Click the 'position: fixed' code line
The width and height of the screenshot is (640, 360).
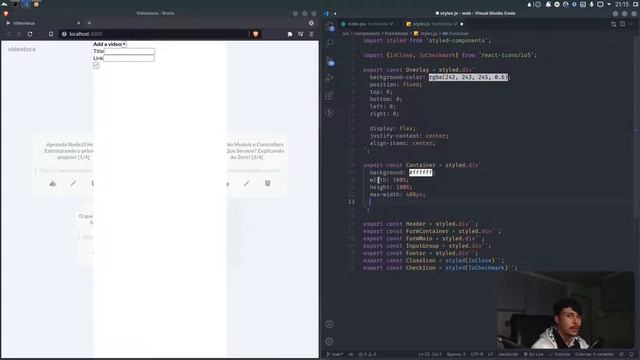pos(396,84)
